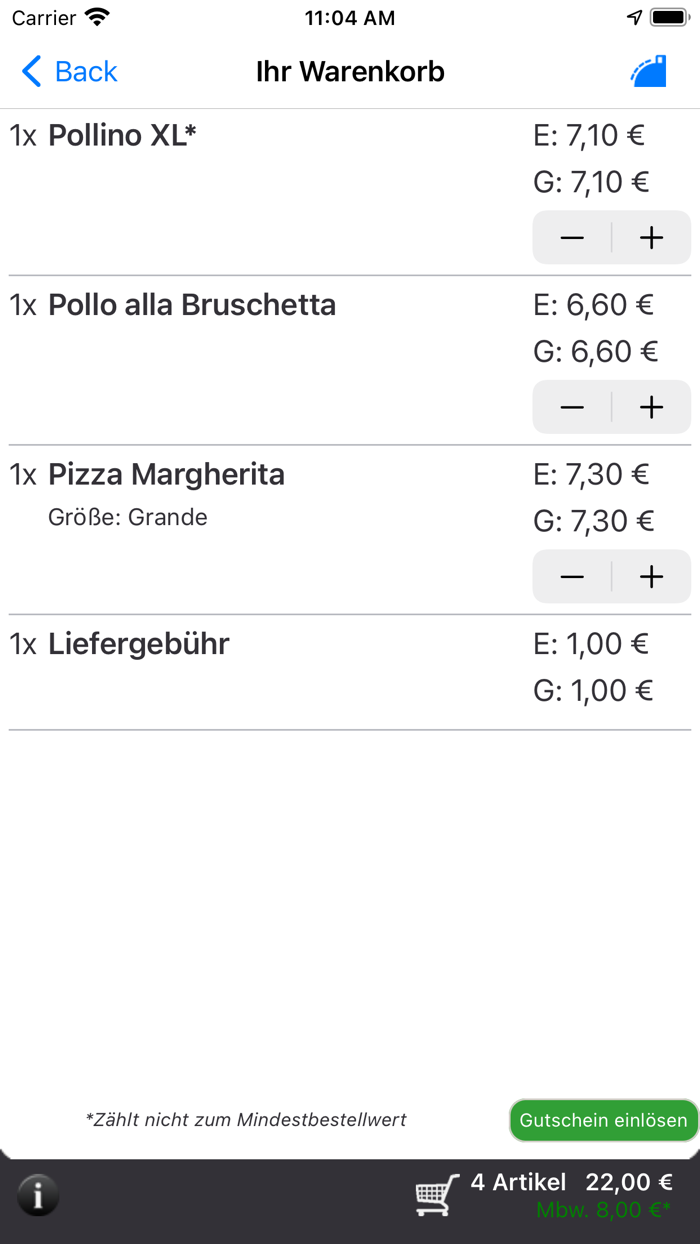
Task: Decrease quantity of Pollino XL*
Action: (571, 237)
